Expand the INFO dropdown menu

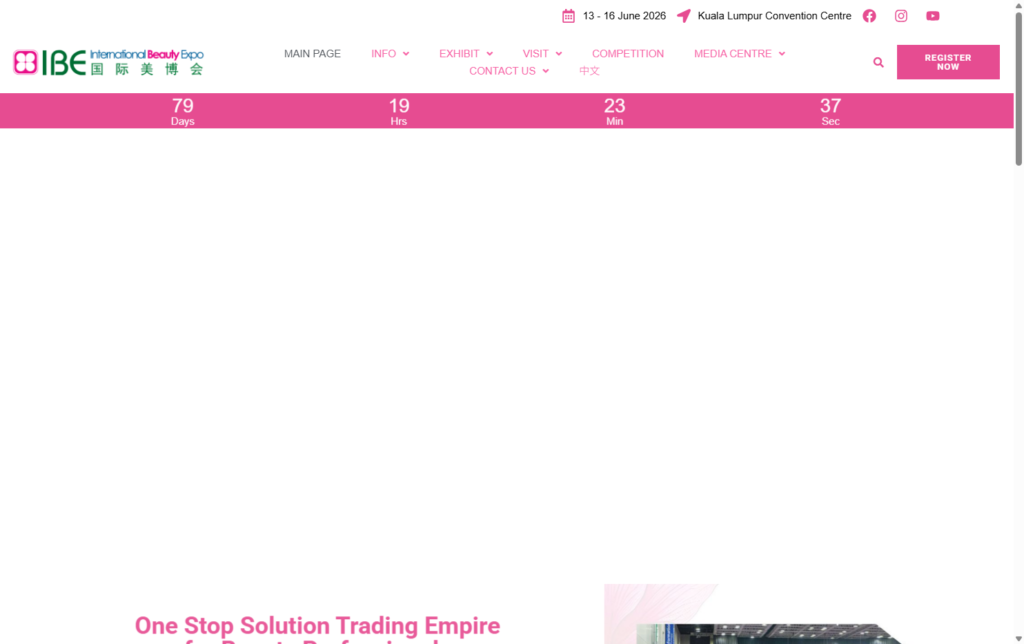pyautogui.click(x=390, y=54)
